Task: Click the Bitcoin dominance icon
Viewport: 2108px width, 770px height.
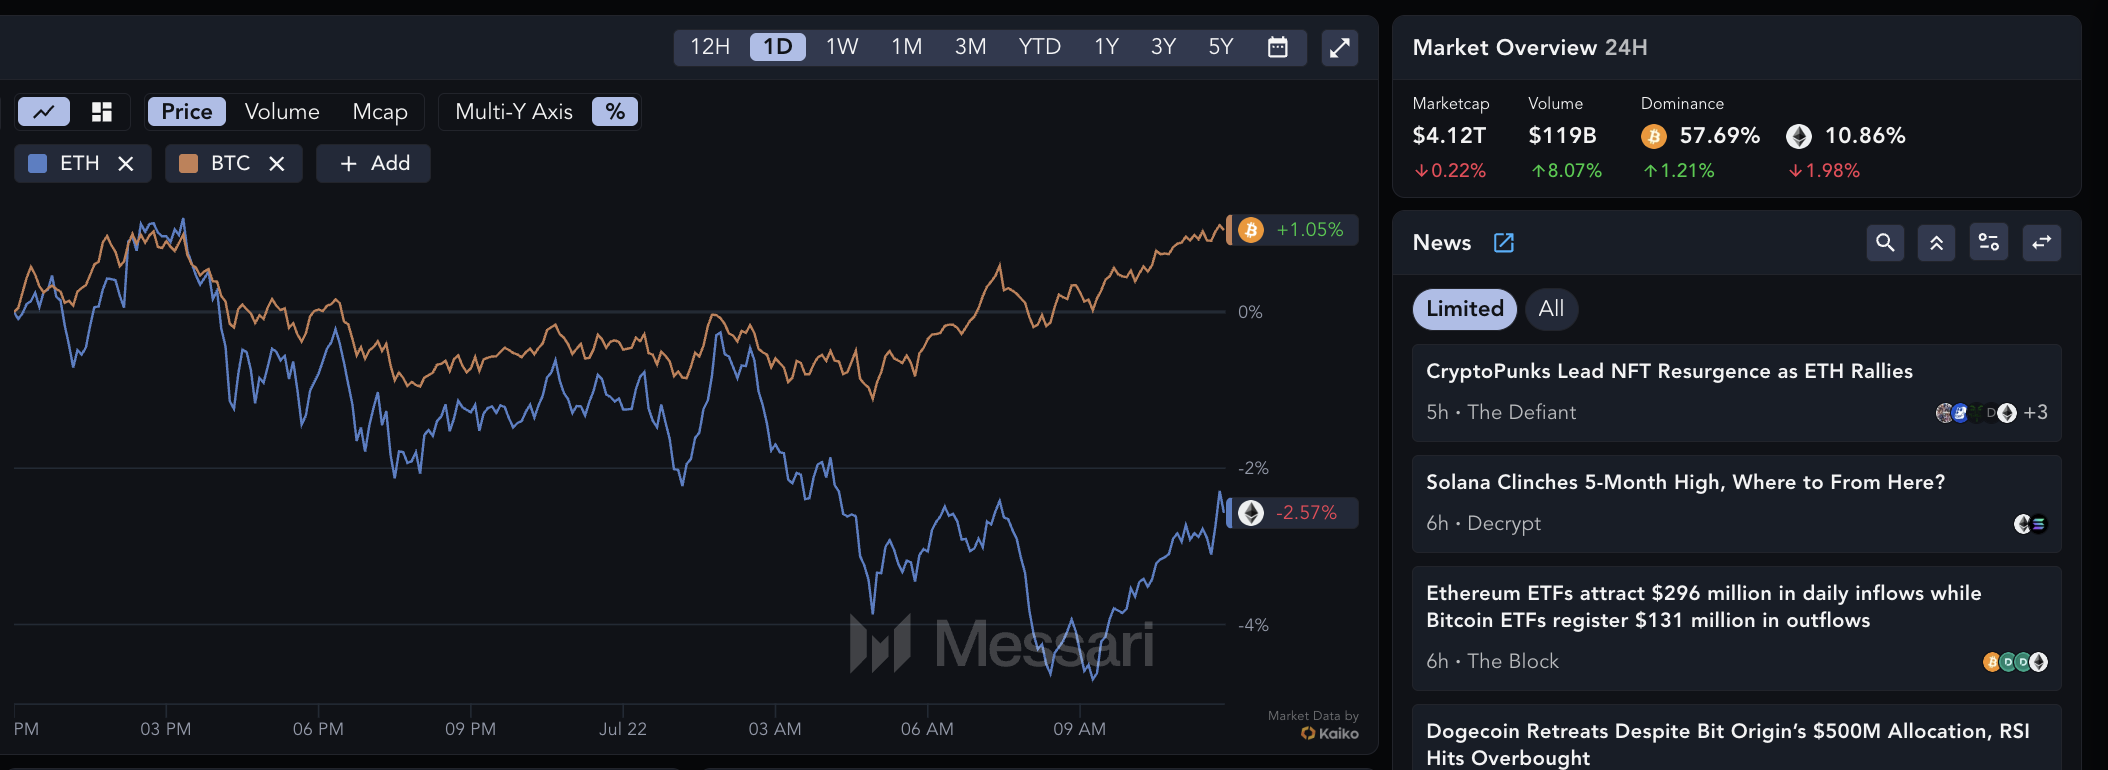Action: point(1654,136)
